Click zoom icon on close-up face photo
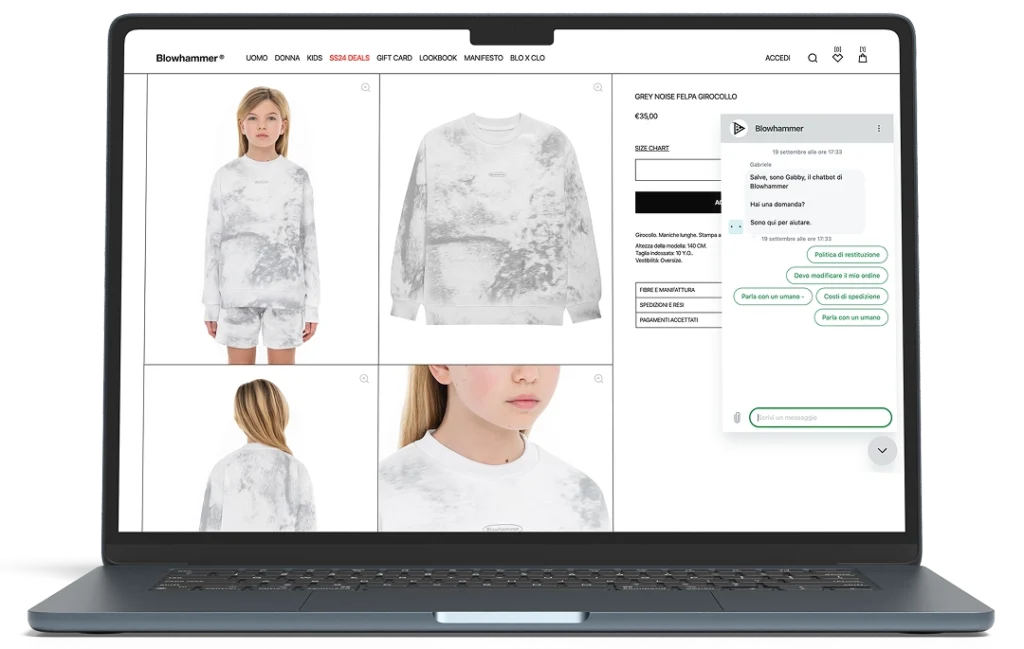This screenshot has height=649, width=1024. (x=598, y=379)
